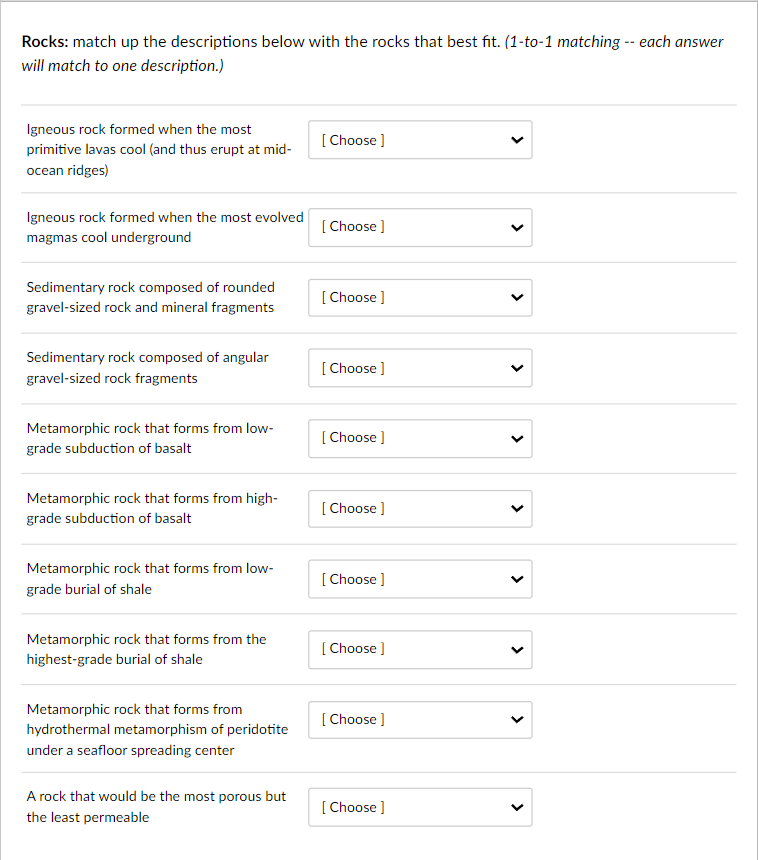Click the bold "Rocks:" heading text
The height and width of the screenshot is (860, 758).
click(45, 42)
